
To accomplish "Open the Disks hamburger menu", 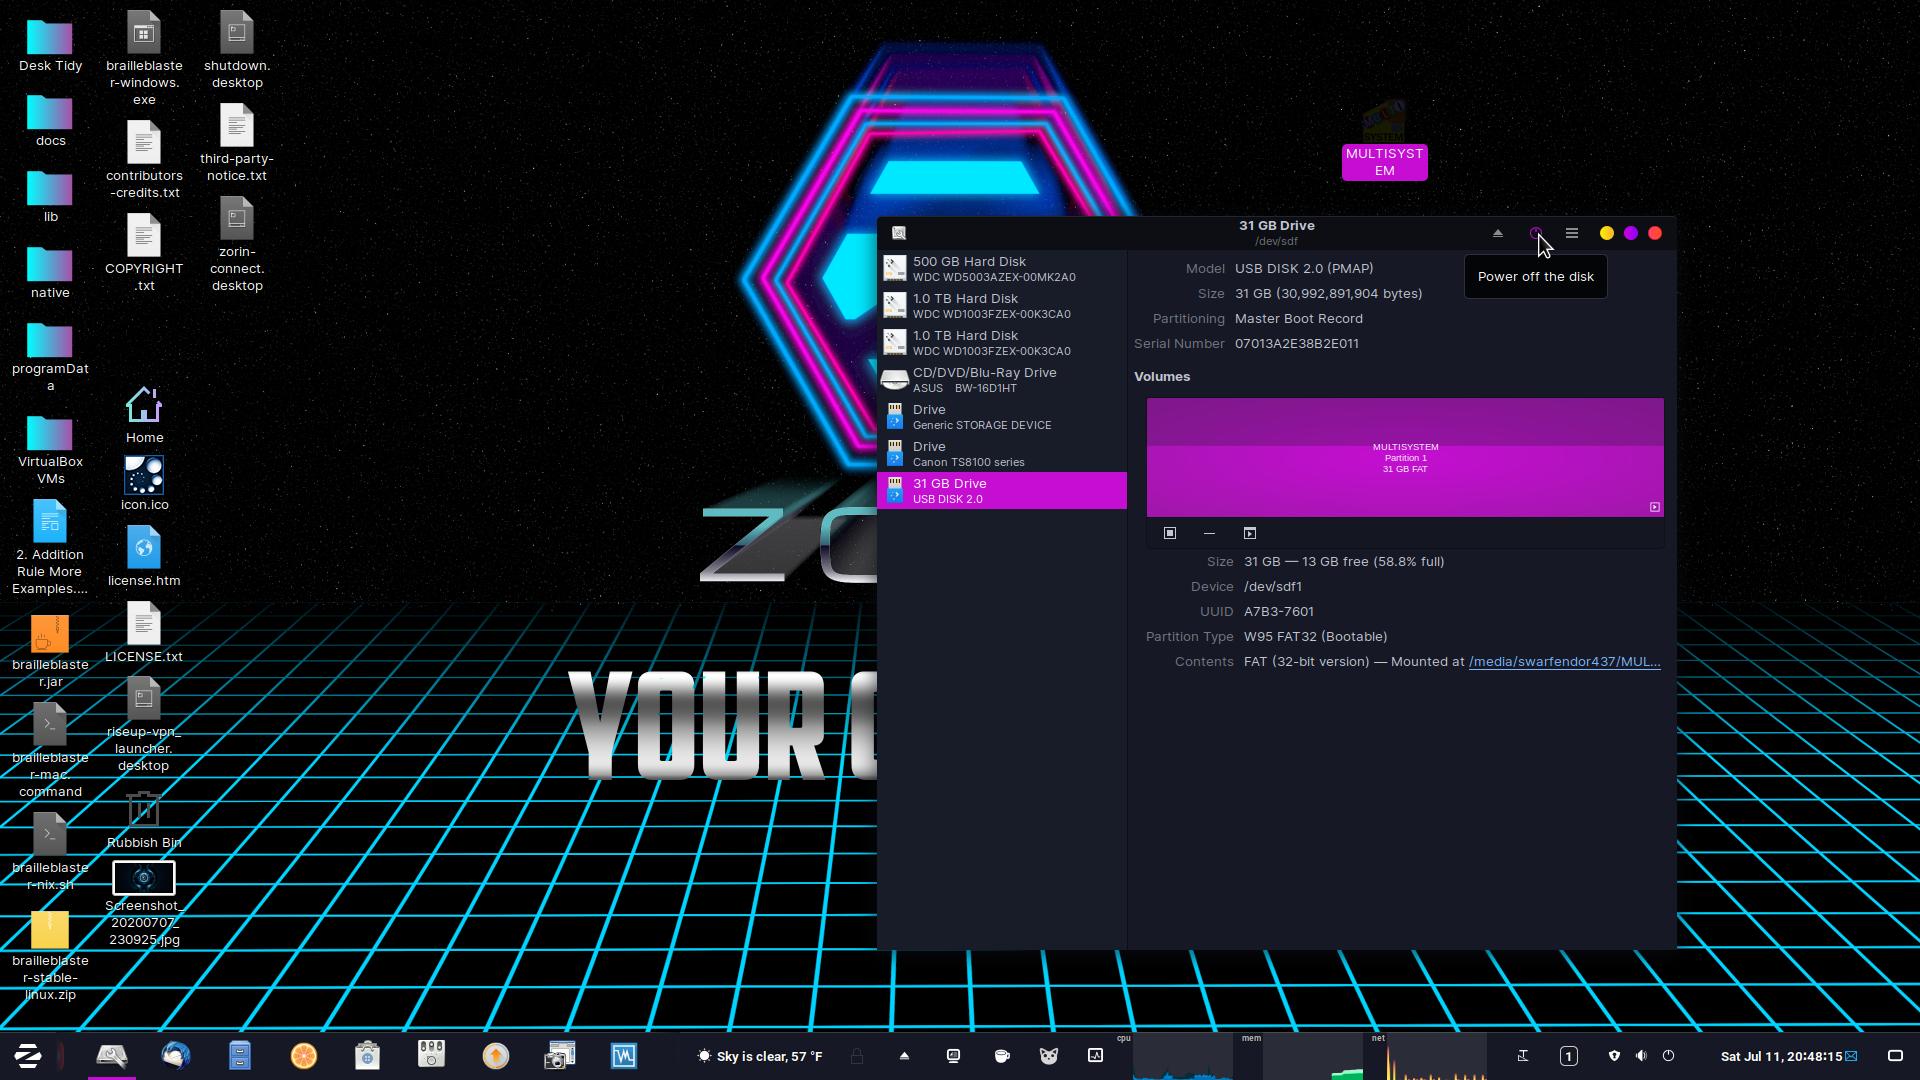I will (x=1571, y=233).
